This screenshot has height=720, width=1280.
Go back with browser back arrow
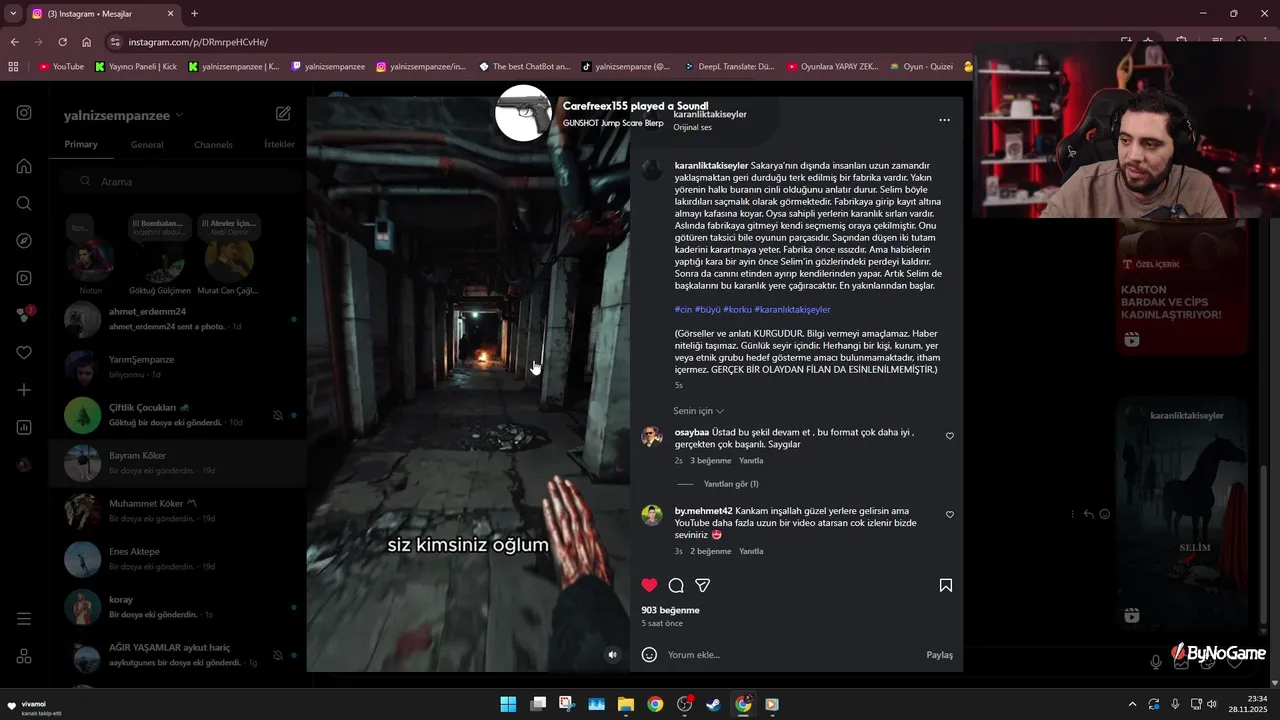pos(14,42)
